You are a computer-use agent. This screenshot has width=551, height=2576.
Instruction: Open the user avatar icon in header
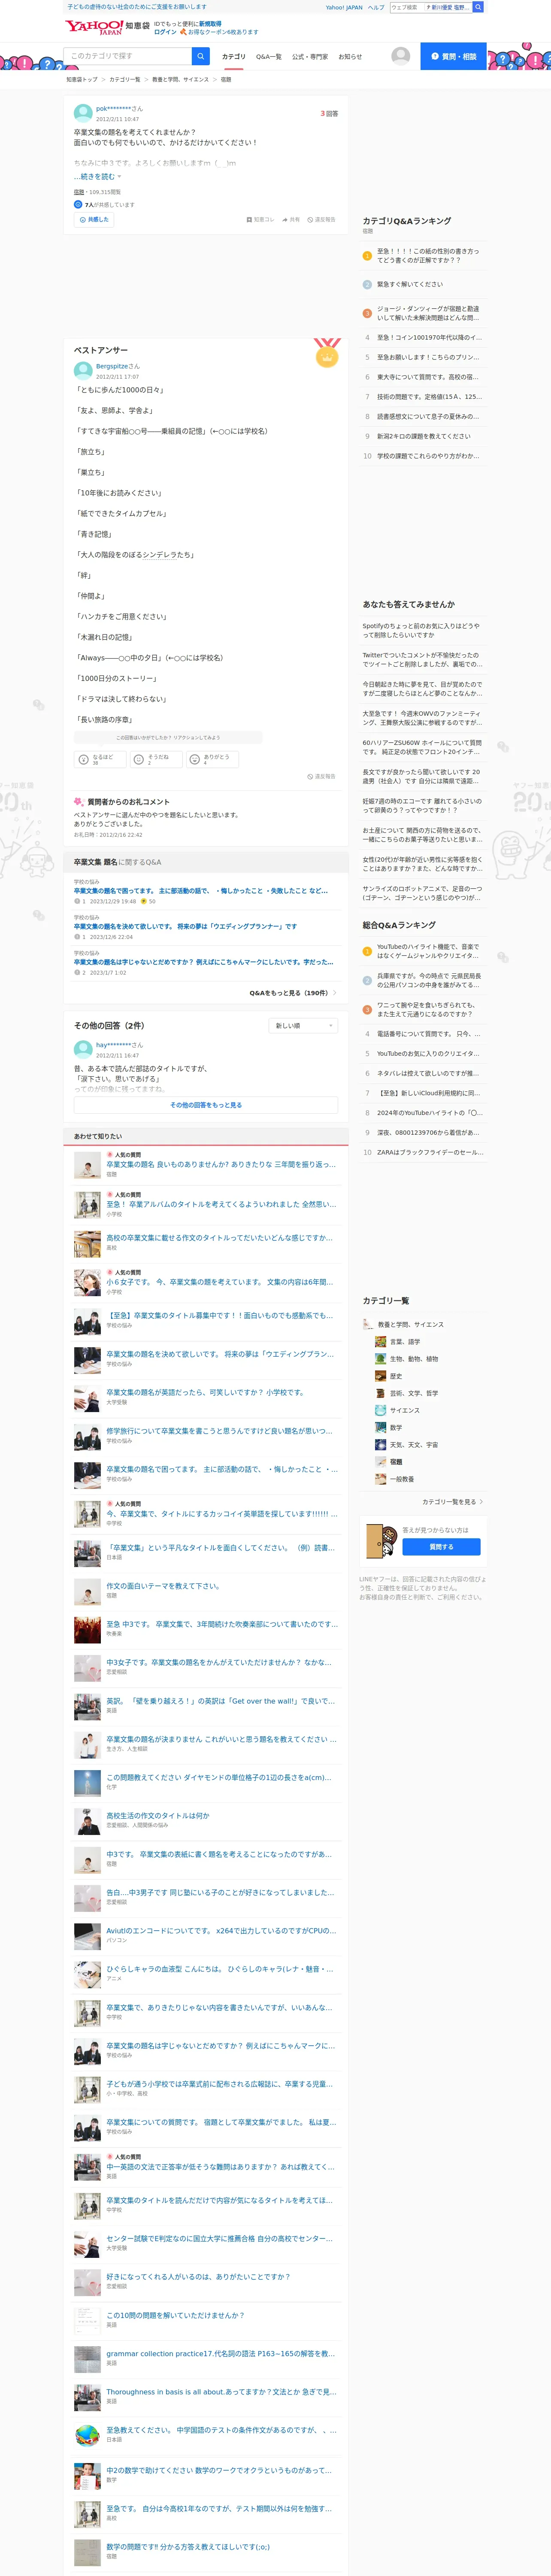400,56
